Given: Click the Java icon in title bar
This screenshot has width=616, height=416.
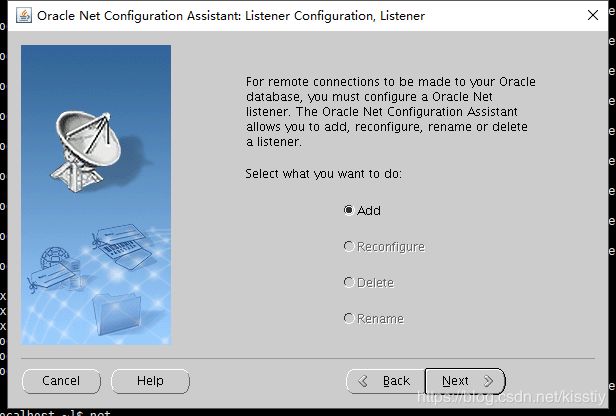Looking at the screenshot, I should (24, 15).
